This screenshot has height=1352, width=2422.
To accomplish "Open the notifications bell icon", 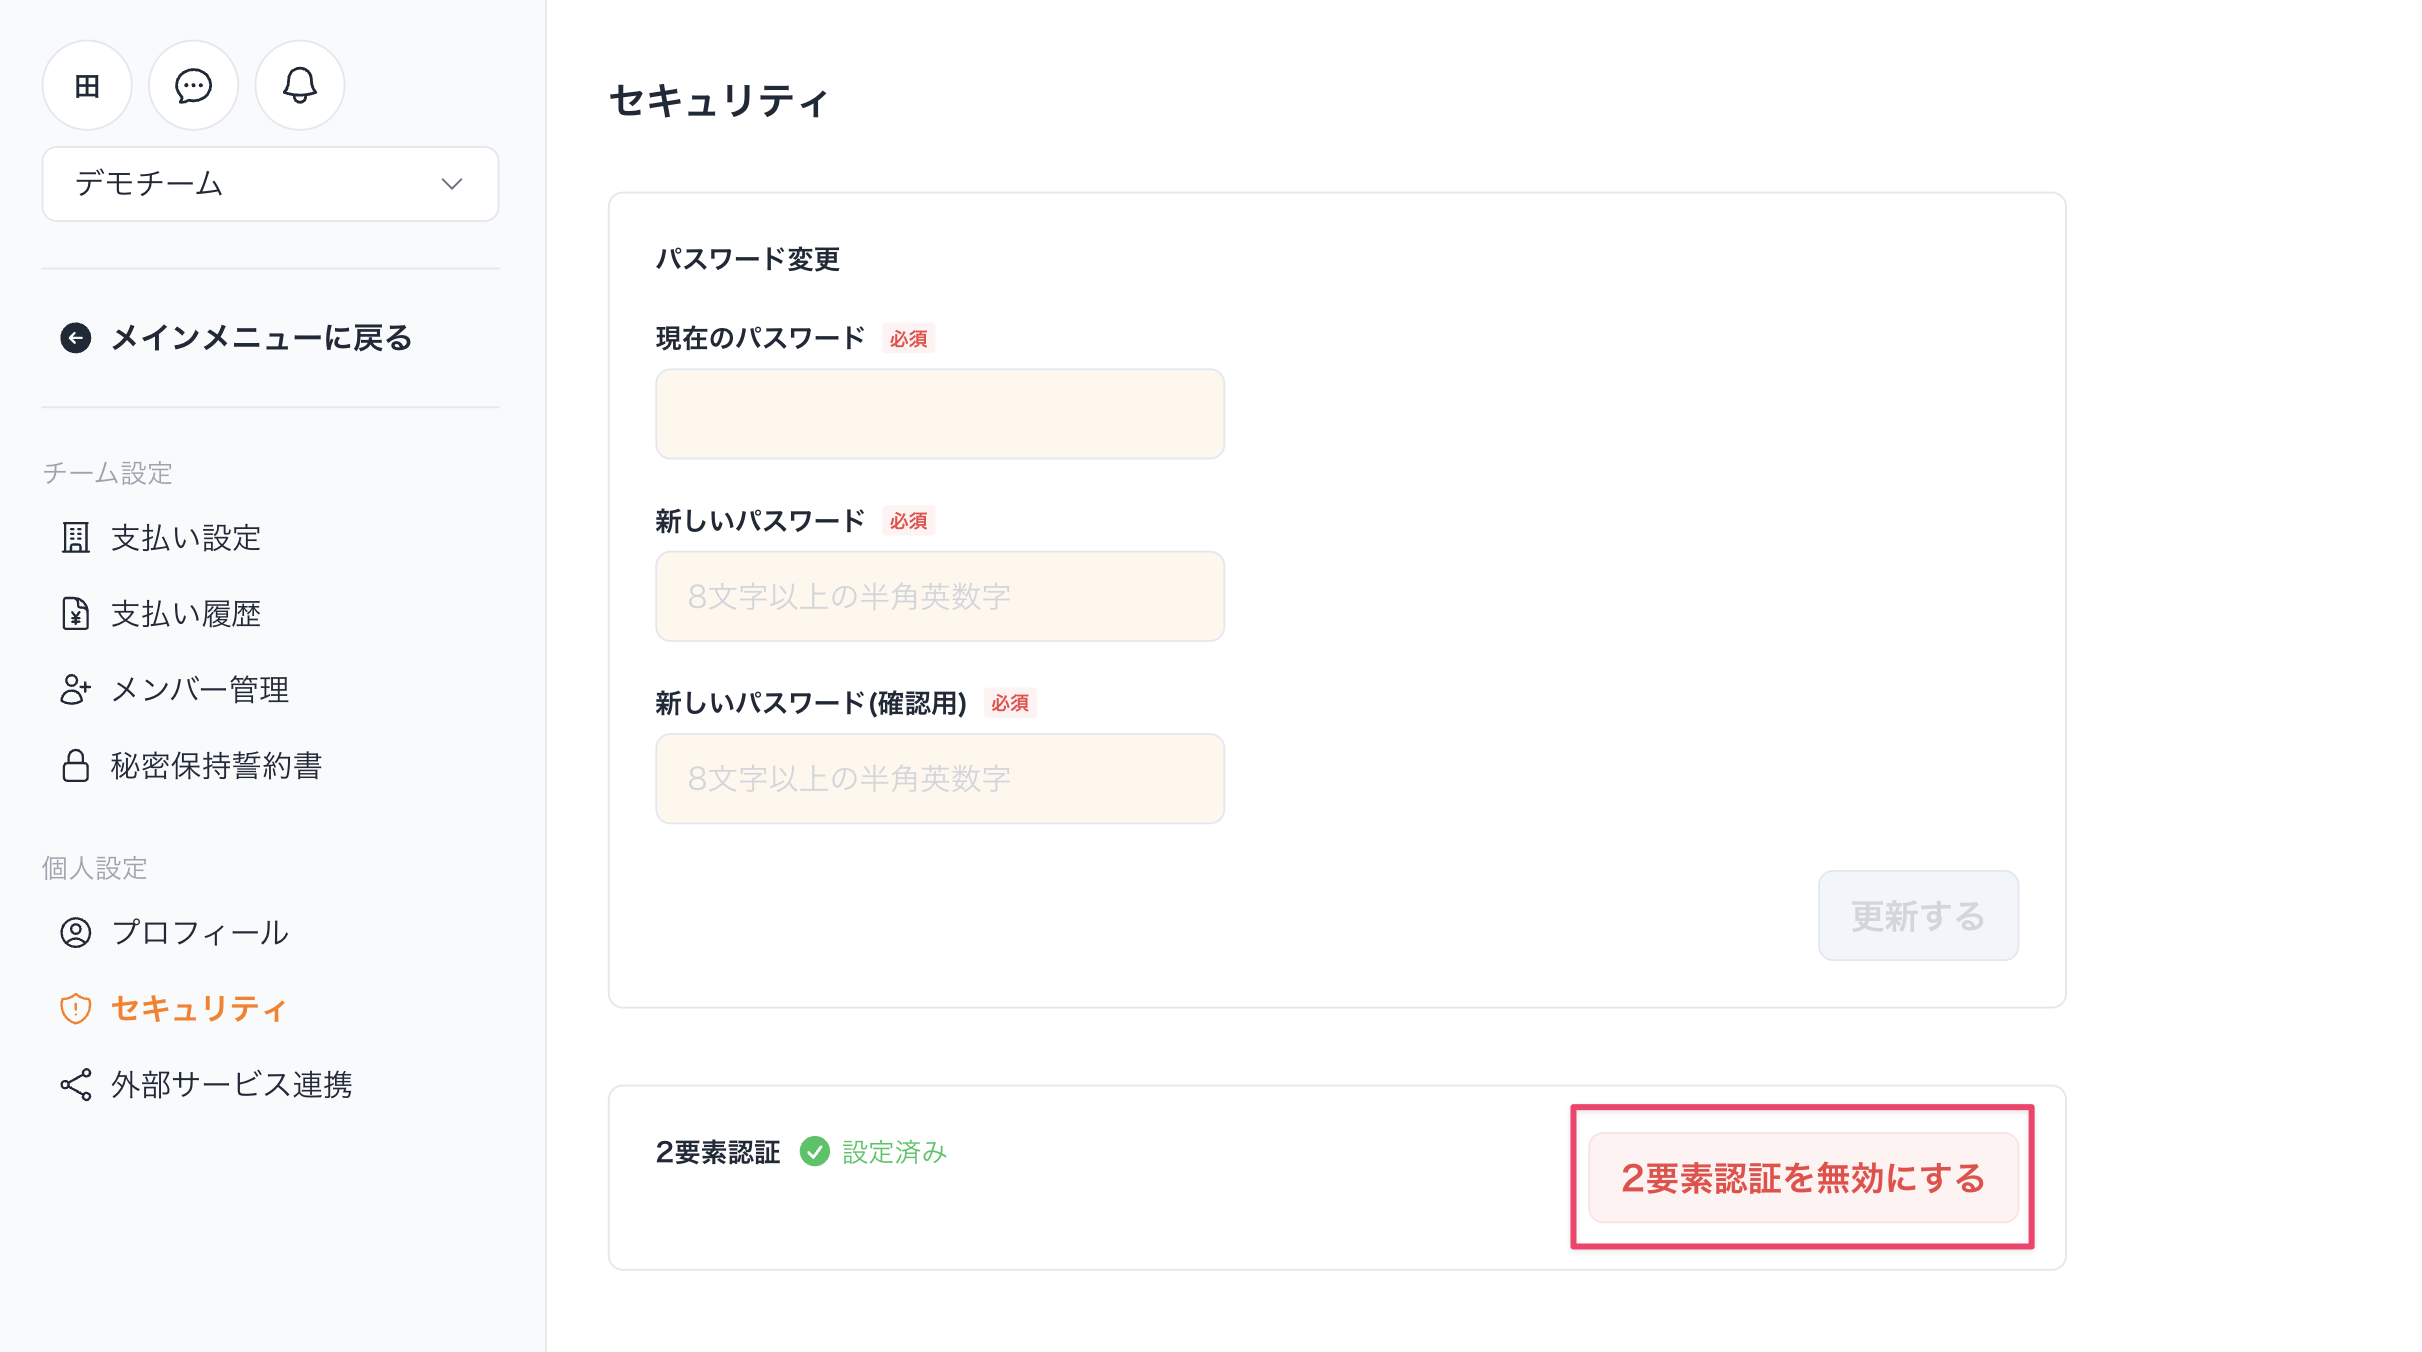I will 299,86.
